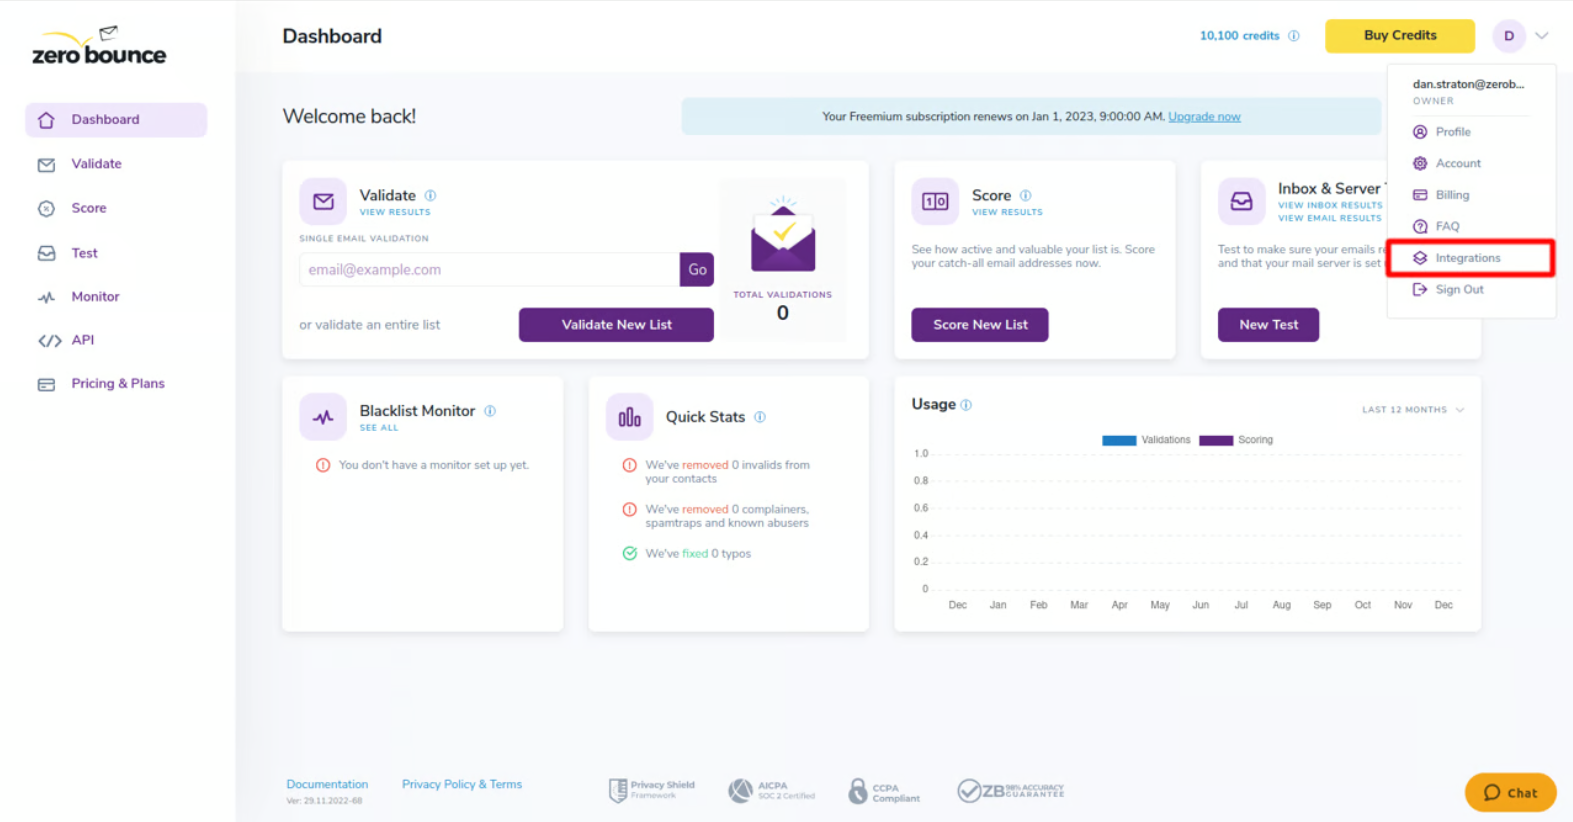Click the Privacy Shield Framework badge

coord(652,791)
